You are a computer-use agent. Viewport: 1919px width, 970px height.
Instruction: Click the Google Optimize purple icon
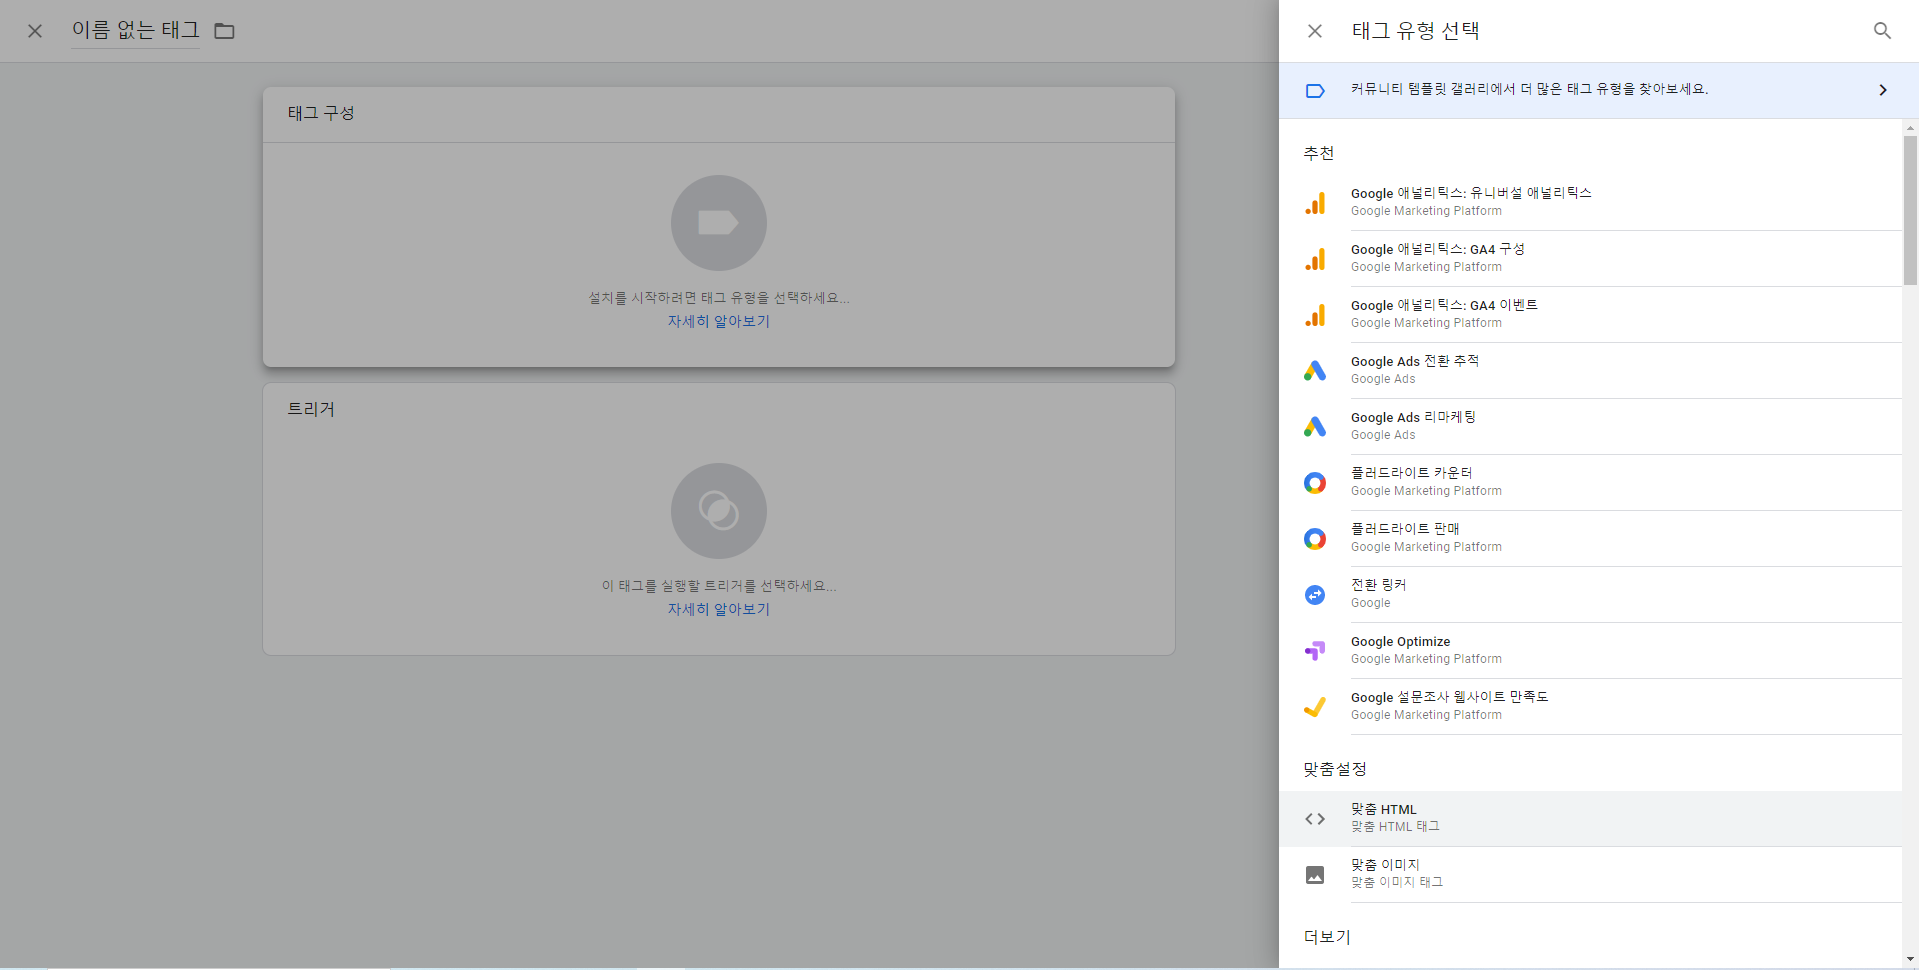[1315, 651]
